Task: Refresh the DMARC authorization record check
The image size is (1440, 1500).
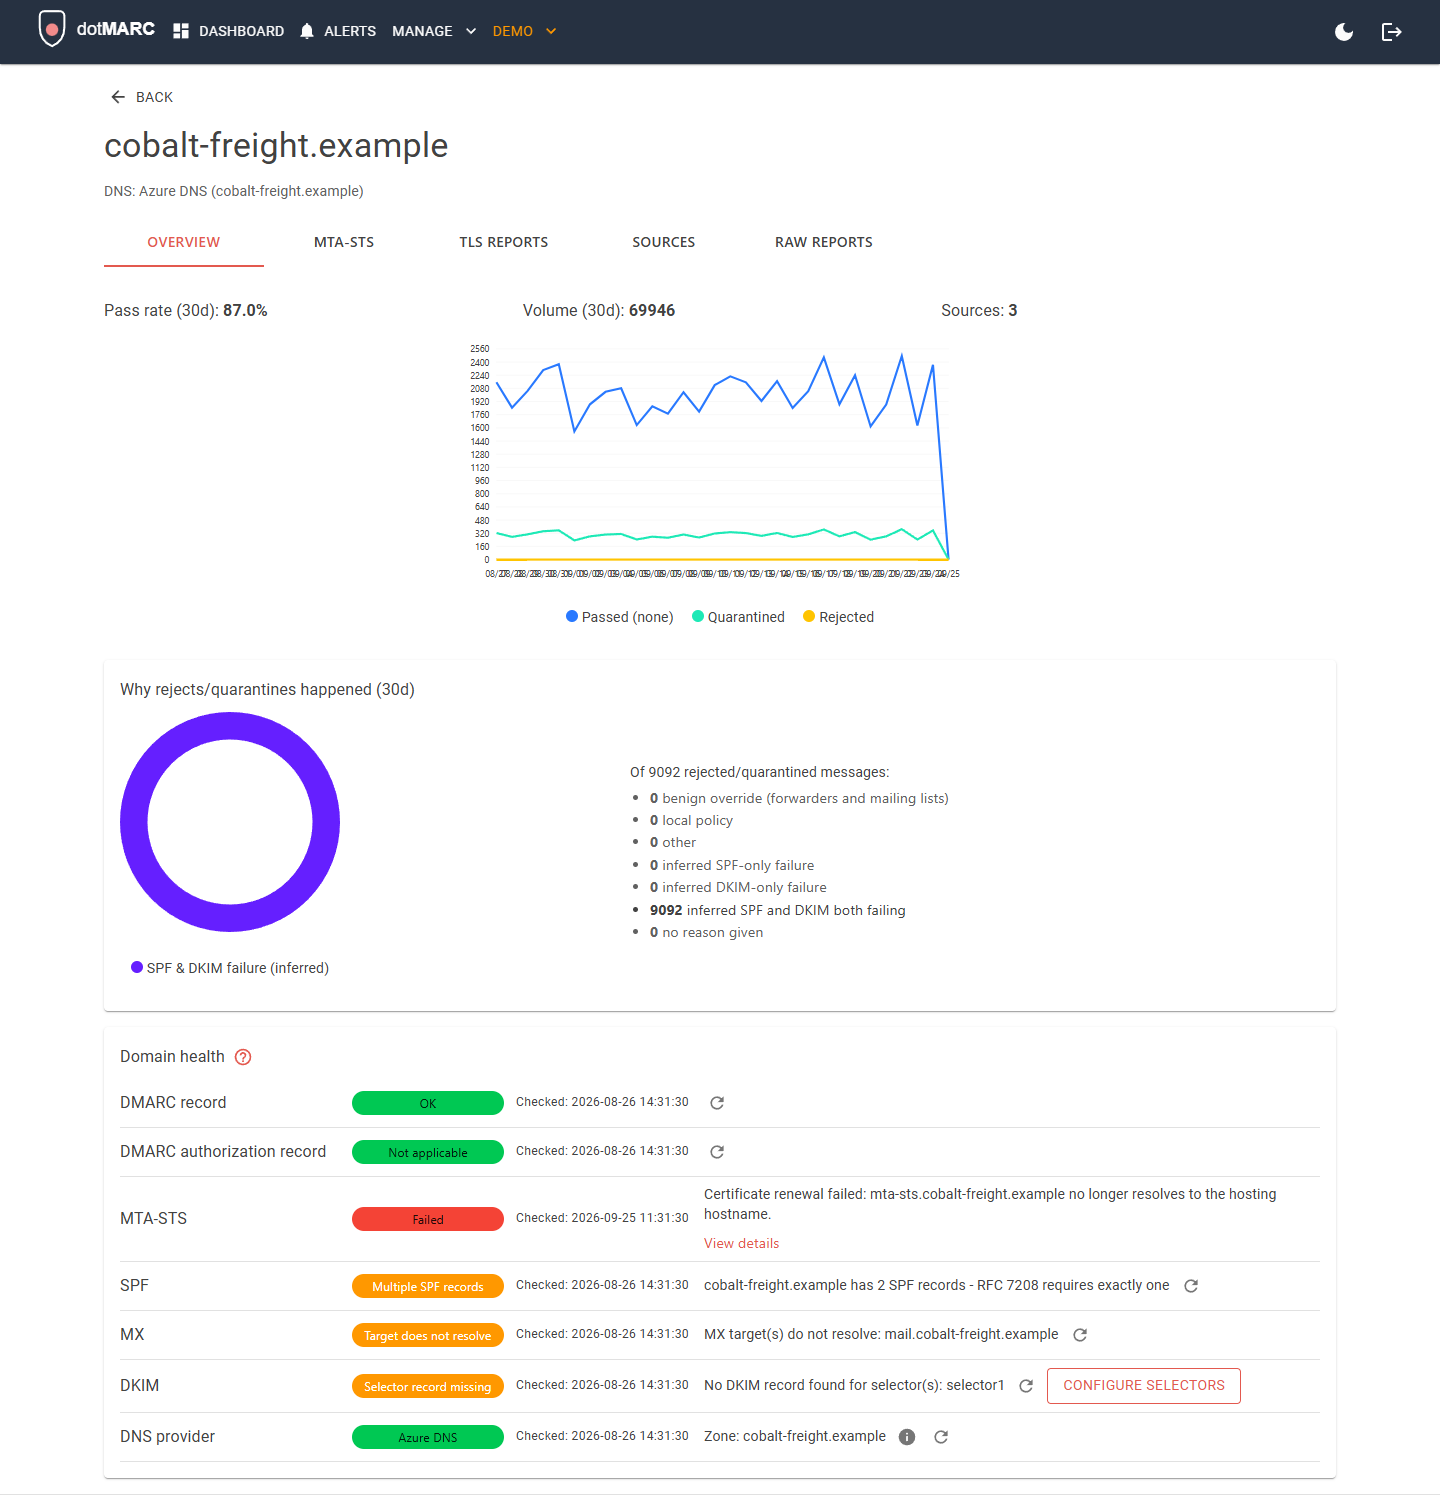Action: (x=717, y=1152)
